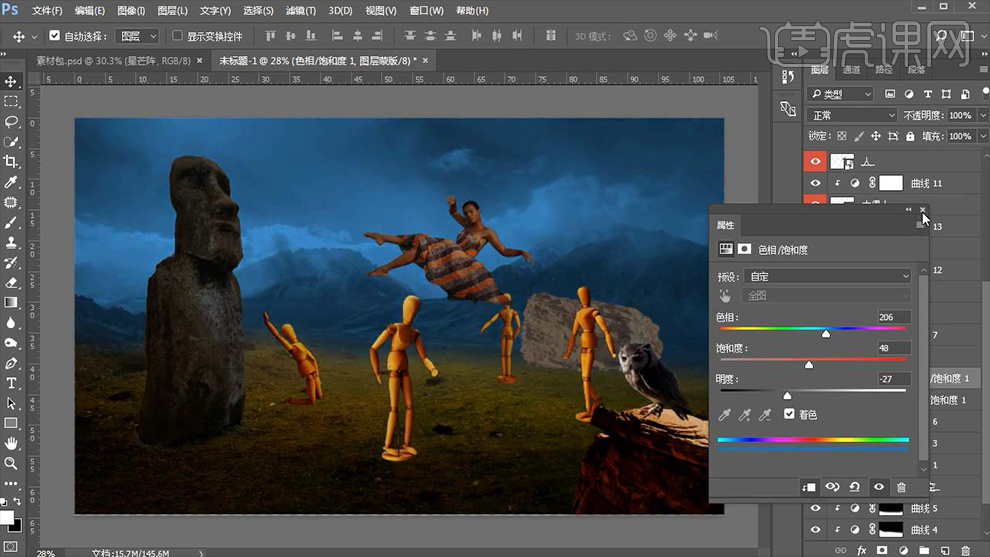990x557 pixels.
Task: Open the 图像(I) menu
Action: 131,11
